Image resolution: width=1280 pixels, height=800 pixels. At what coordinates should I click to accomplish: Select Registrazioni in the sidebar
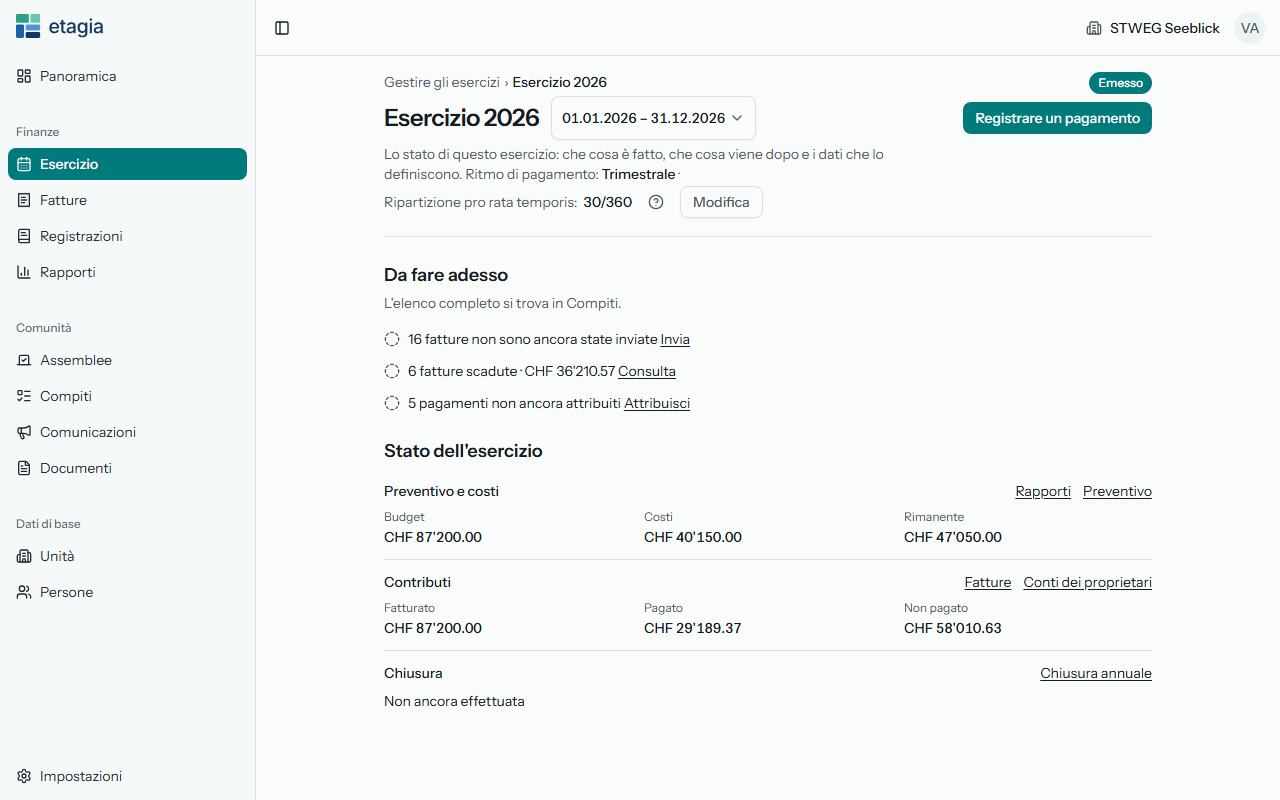127,236
